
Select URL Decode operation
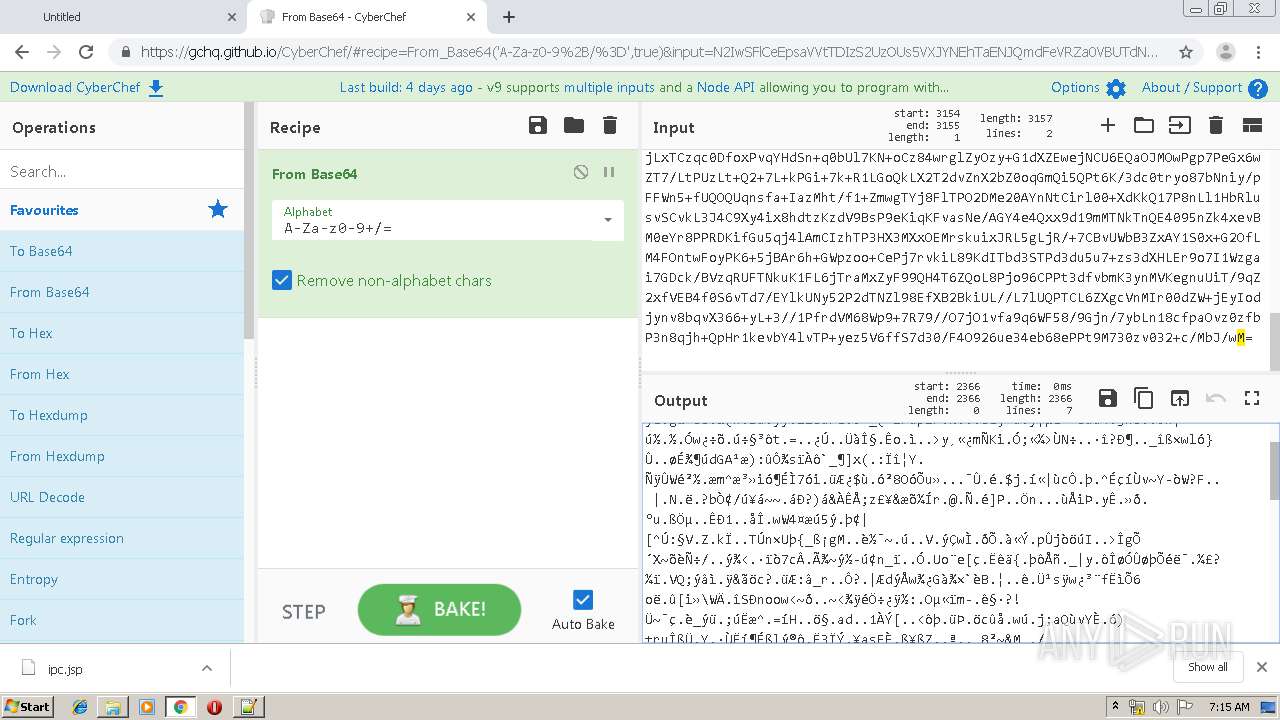point(121,497)
